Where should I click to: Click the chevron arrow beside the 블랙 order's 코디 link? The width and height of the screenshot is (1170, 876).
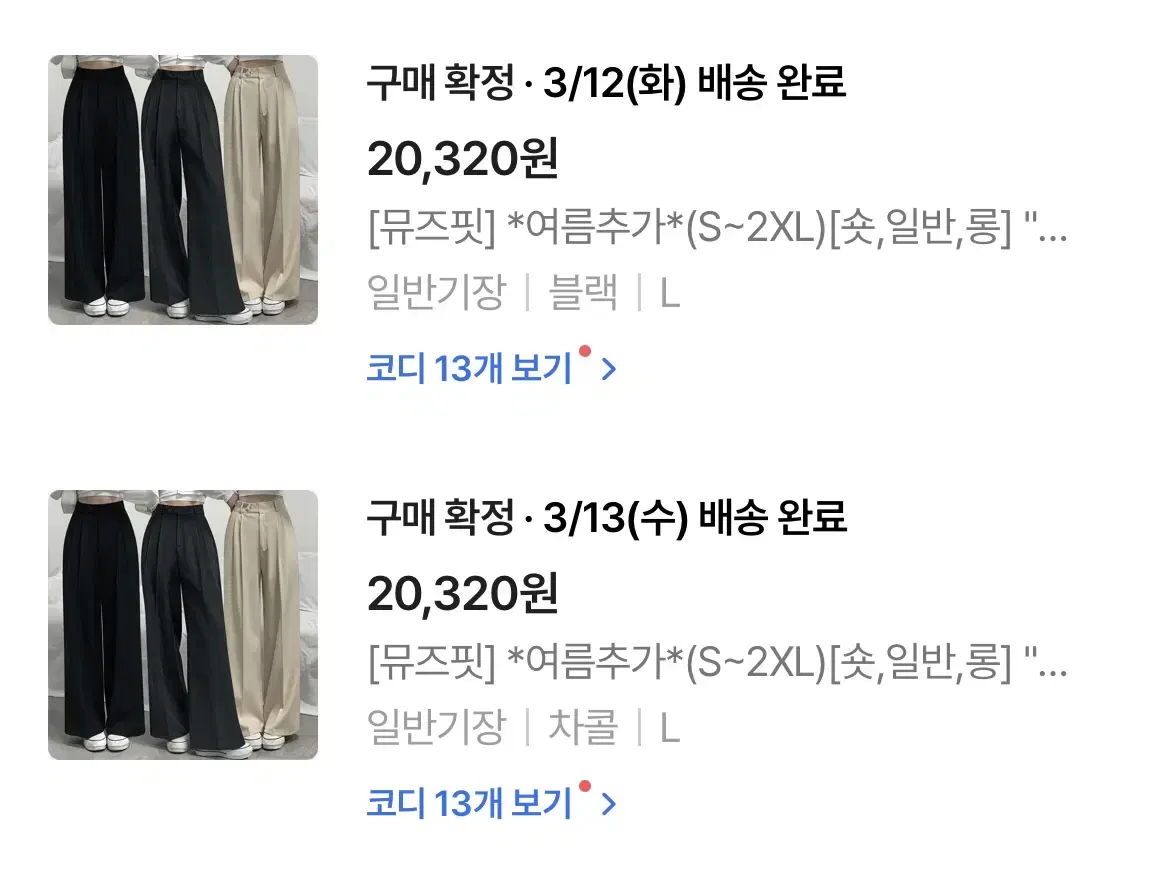click(609, 369)
